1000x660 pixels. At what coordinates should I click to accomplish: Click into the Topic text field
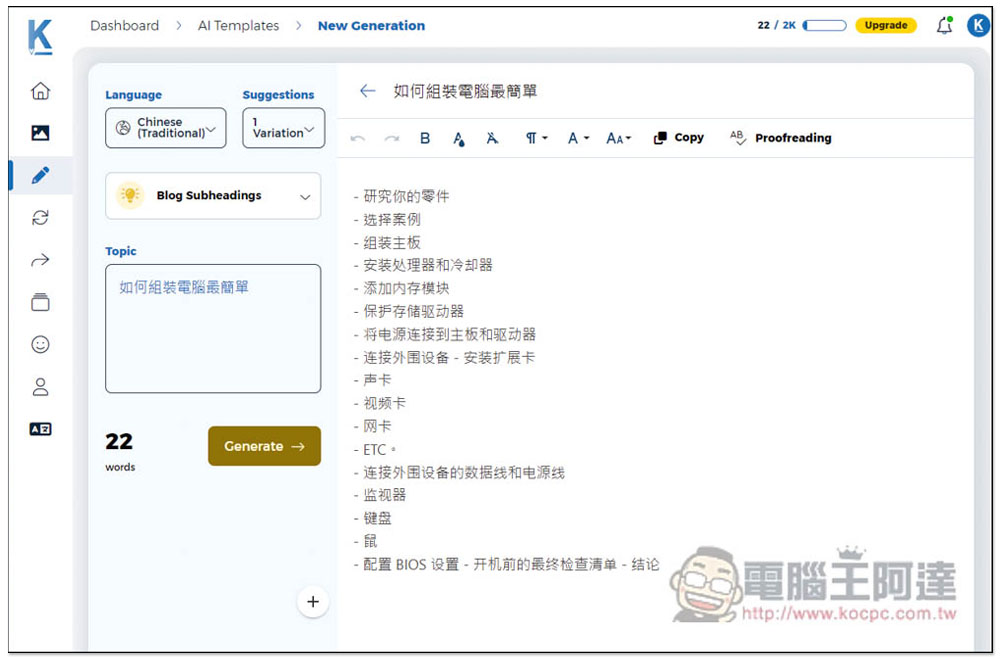click(x=213, y=328)
